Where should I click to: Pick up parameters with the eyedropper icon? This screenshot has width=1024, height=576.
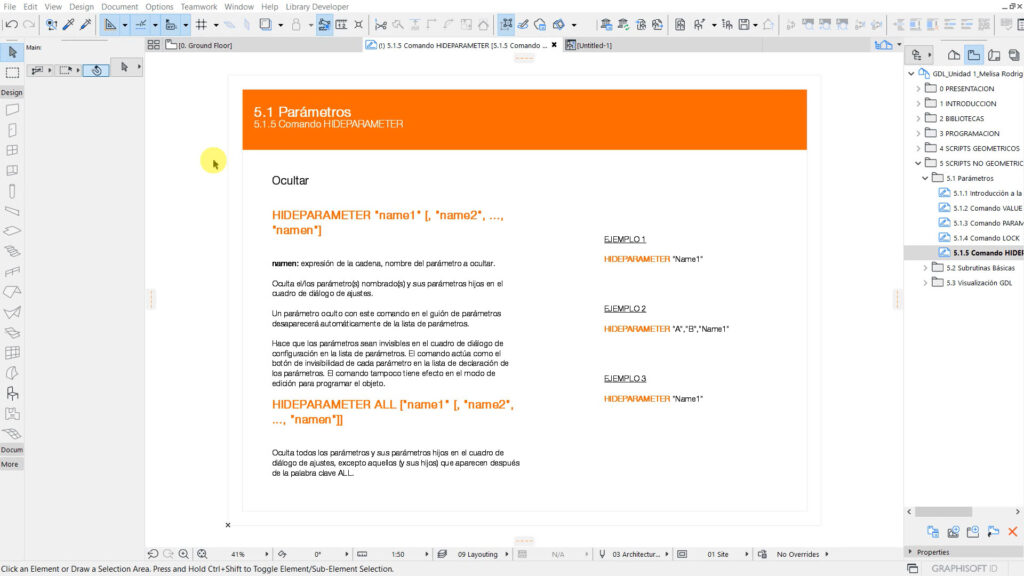point(69,24)
